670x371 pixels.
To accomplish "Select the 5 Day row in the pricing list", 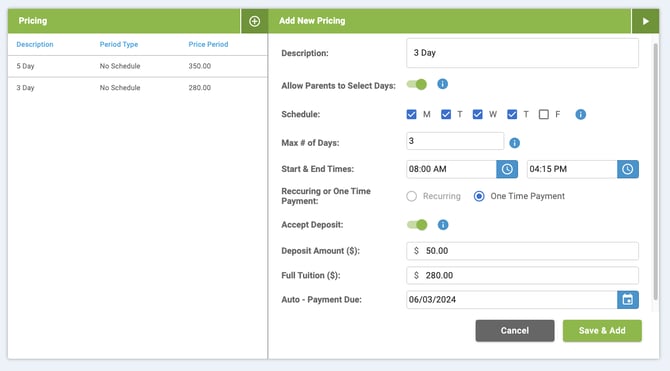I will pyautogui.click(x=138, y=66).
